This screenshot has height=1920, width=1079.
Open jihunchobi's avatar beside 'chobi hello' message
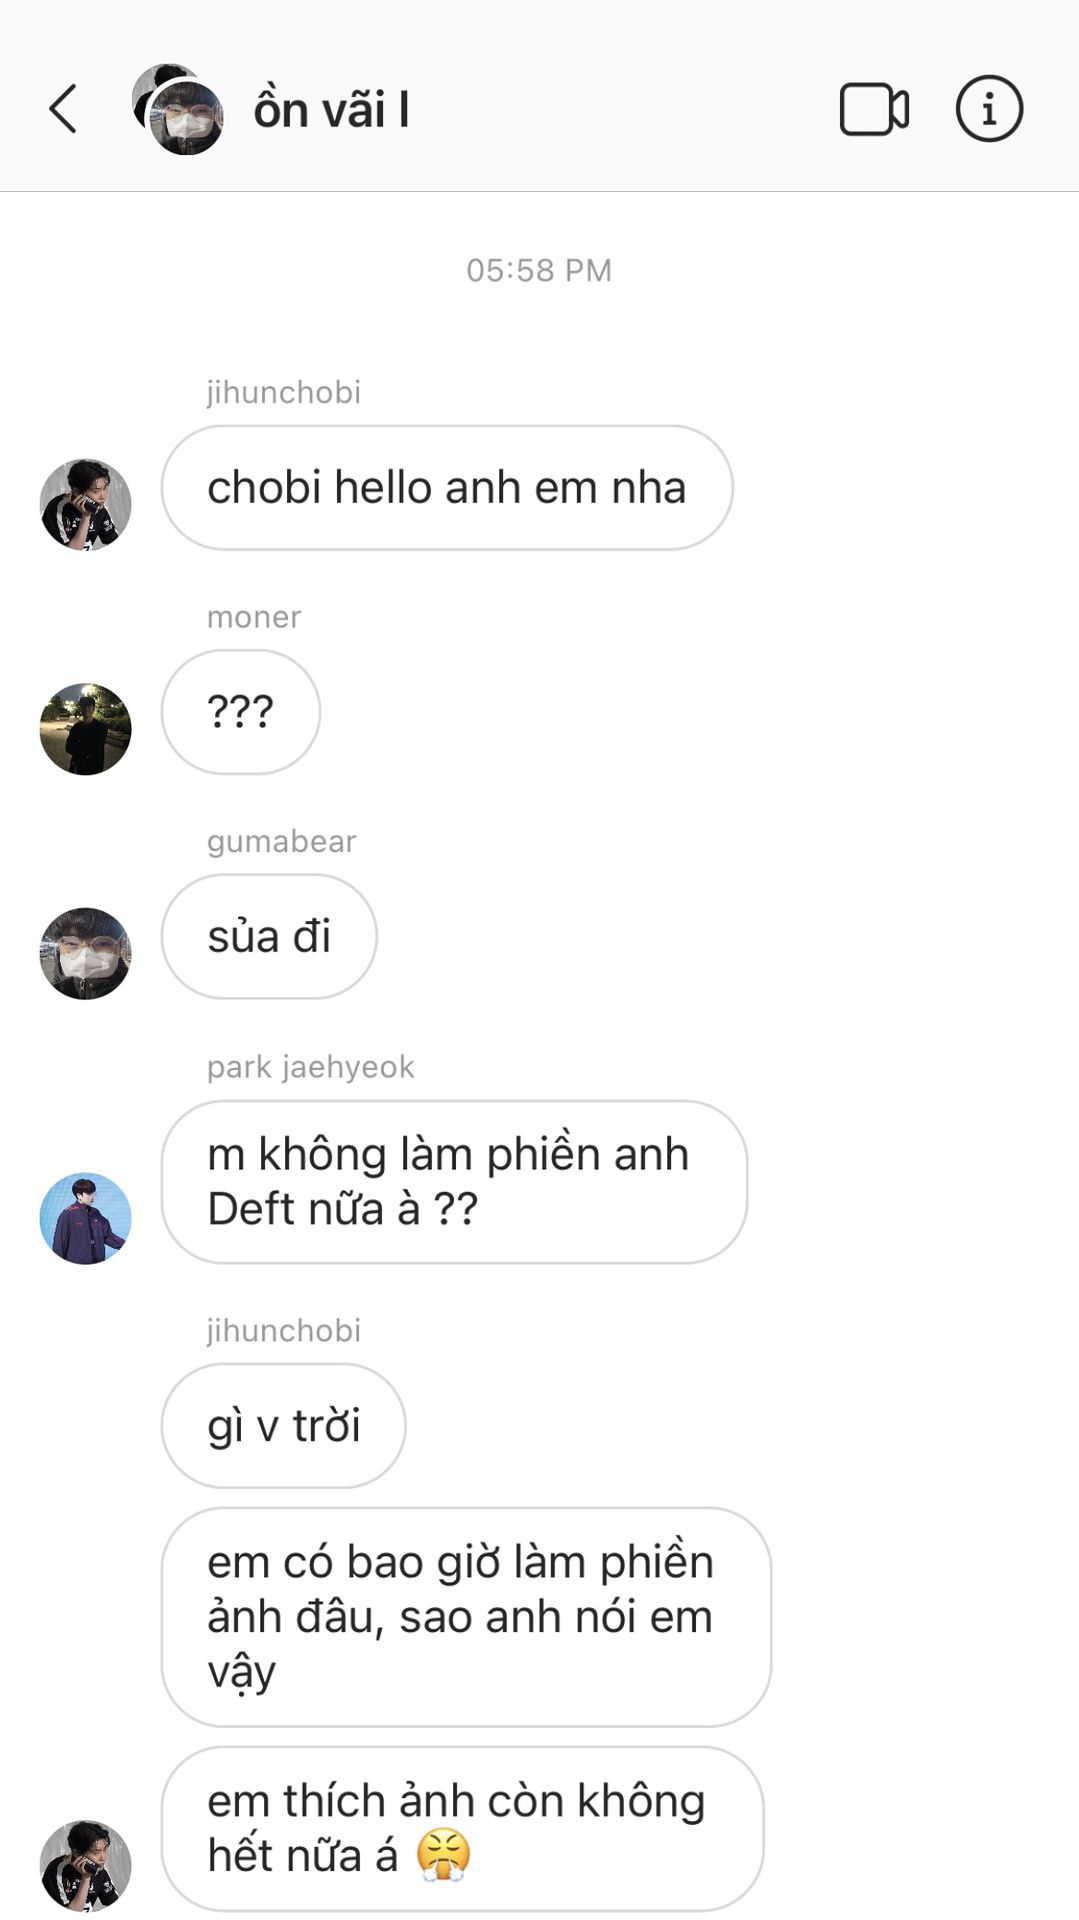(x=85, y=505)
